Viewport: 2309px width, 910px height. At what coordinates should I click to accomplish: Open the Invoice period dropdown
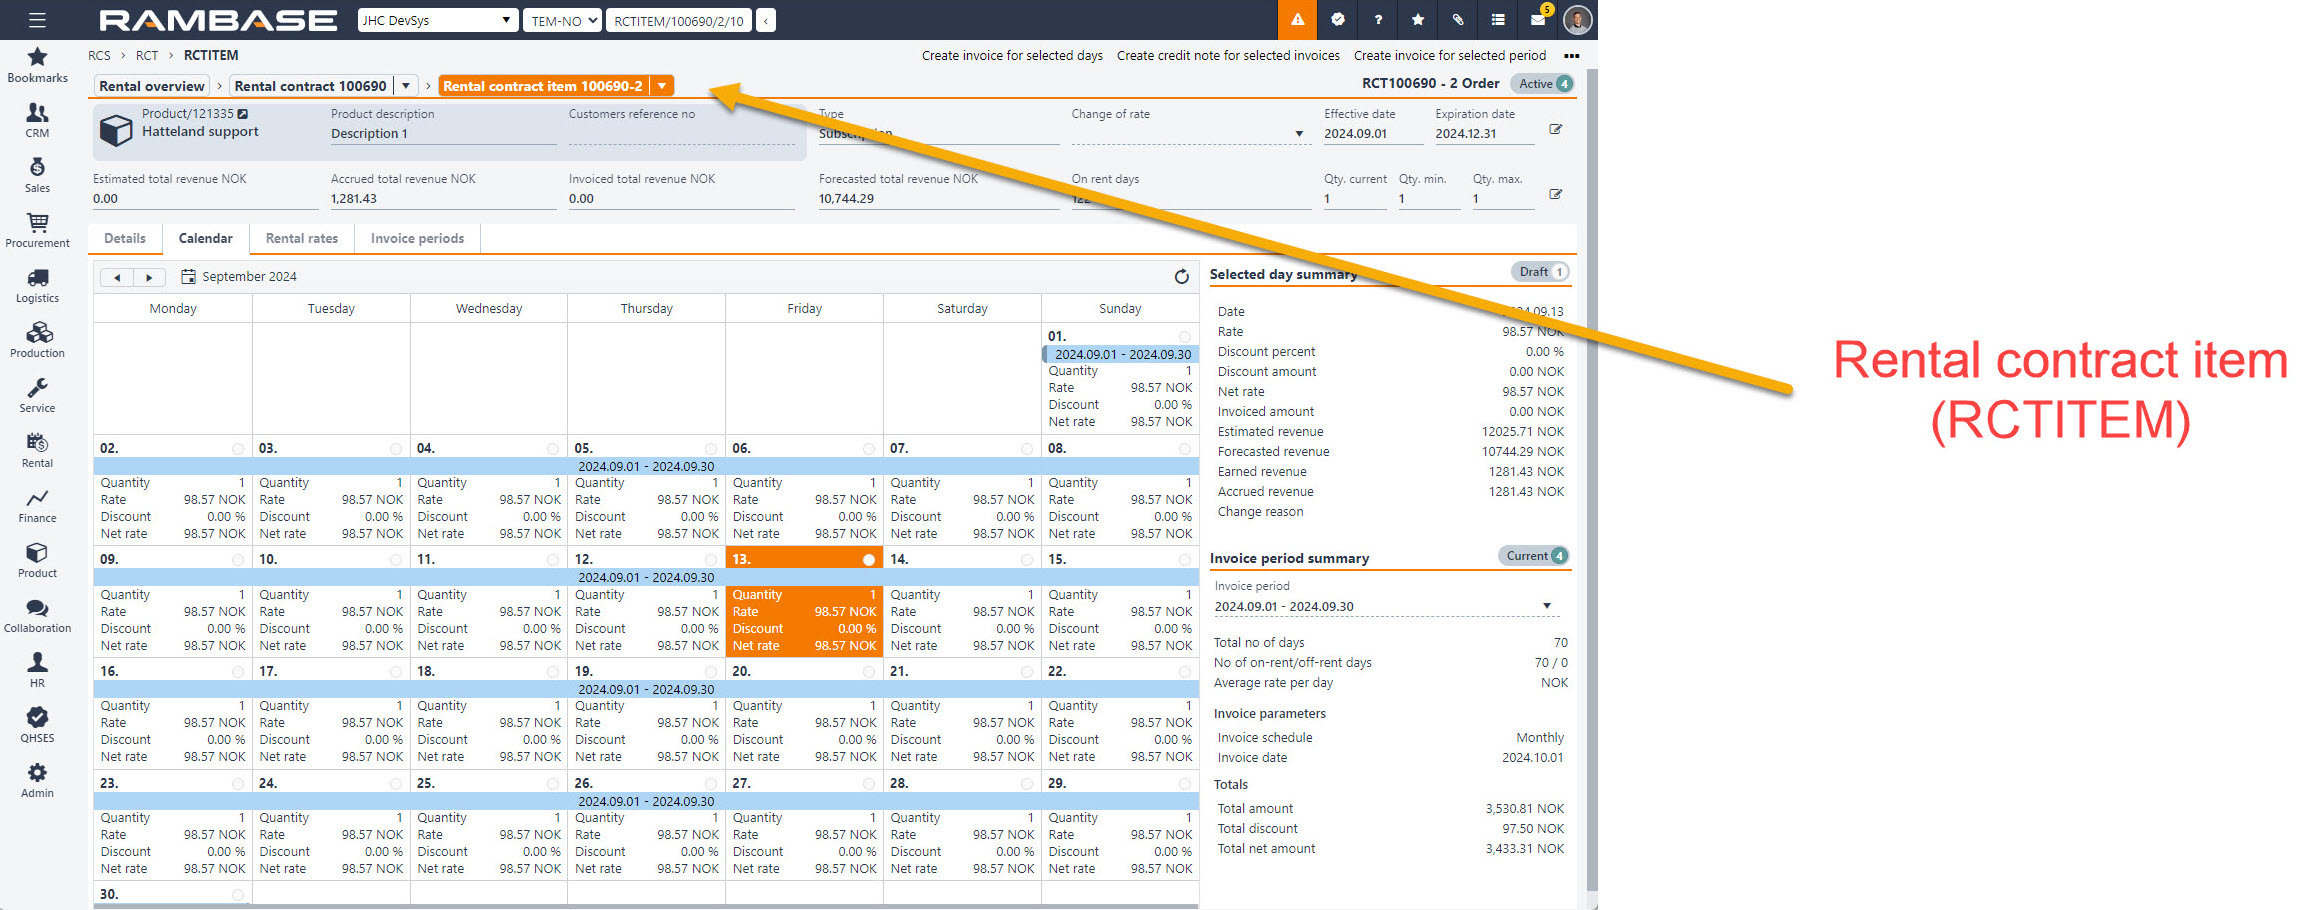[1546, 606]
